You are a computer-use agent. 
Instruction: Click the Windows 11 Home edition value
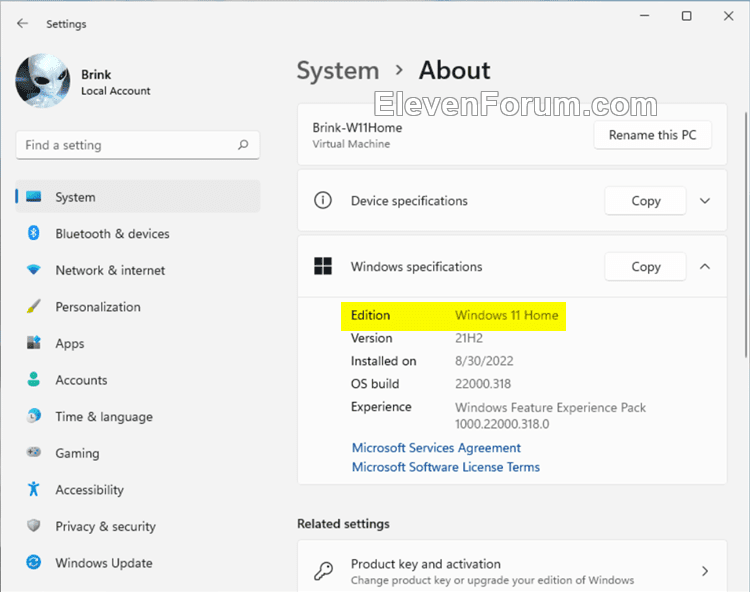pos(507,315)
